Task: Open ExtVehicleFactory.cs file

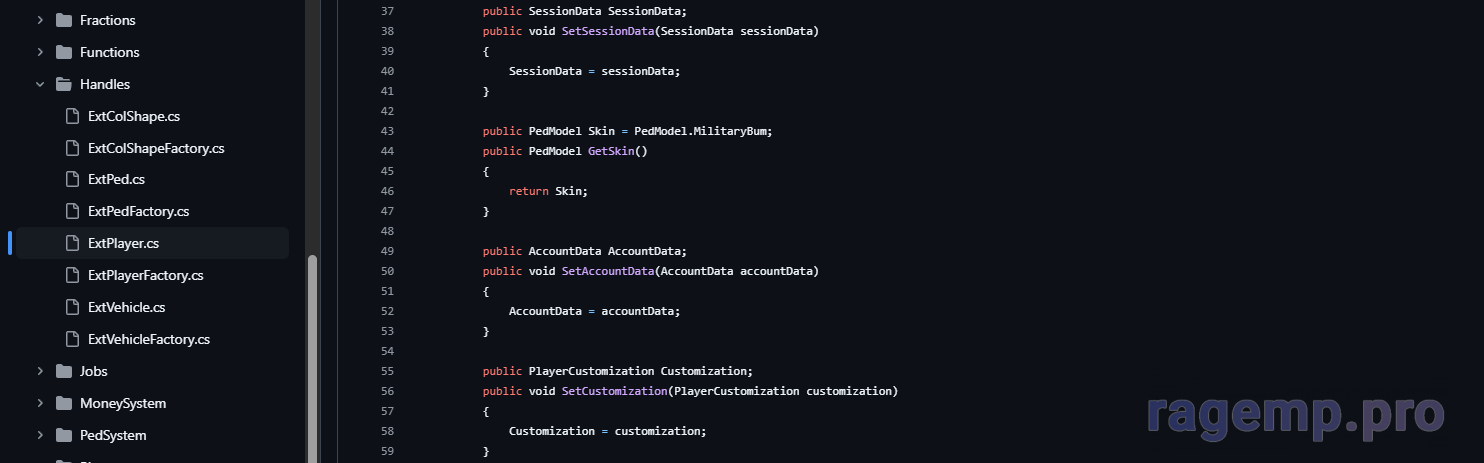Action: point(148,339)
